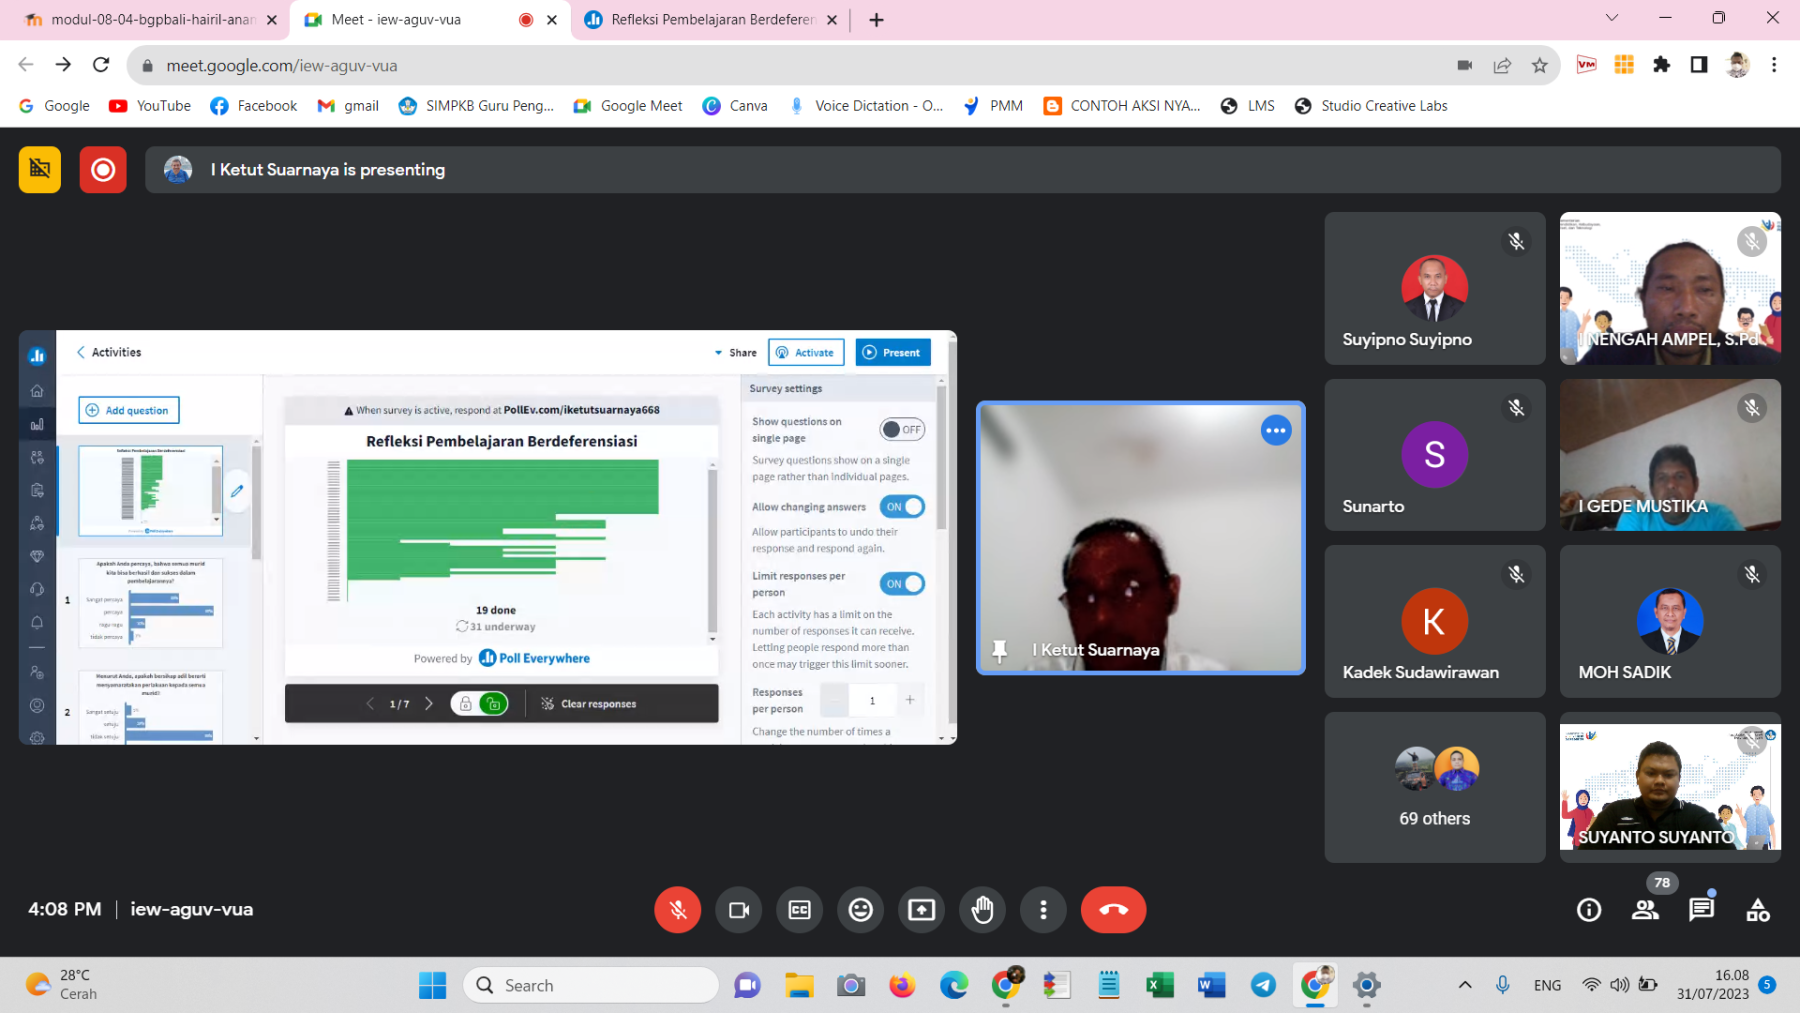
Task: Open the emoji reaction button
Action: [x=861, y=910]
